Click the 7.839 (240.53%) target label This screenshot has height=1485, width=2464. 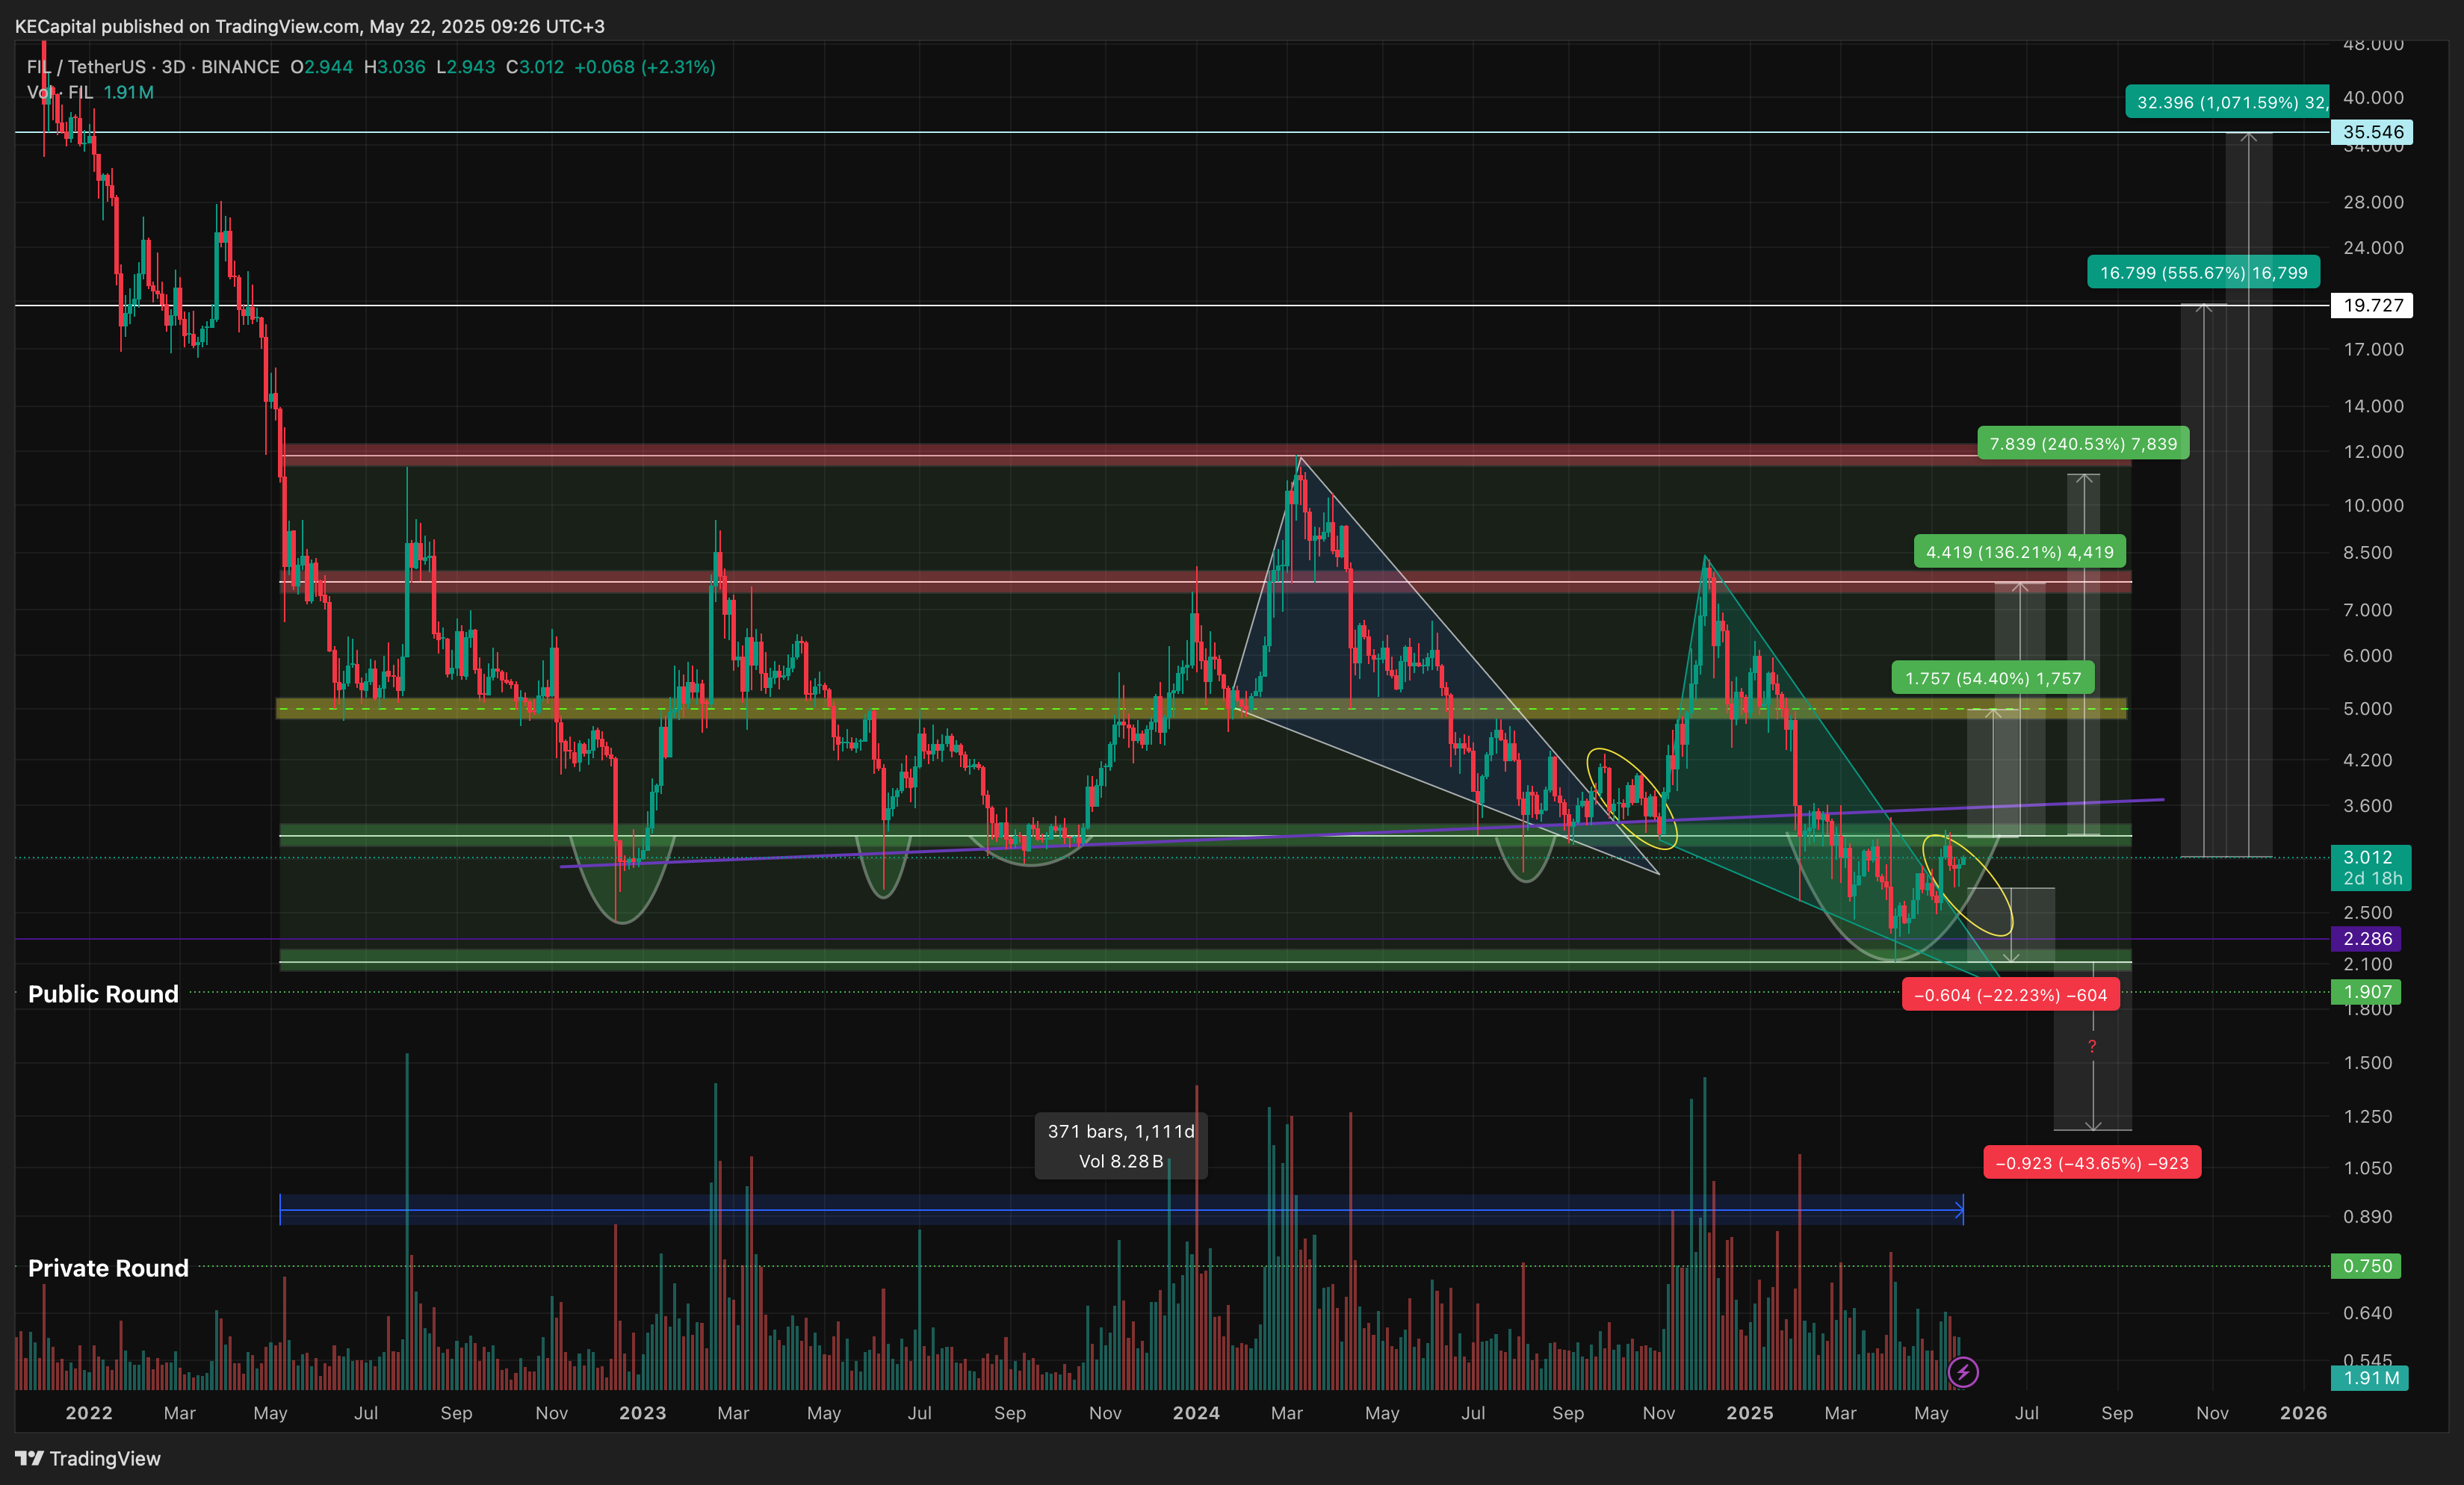click(x=2084, y=443)
